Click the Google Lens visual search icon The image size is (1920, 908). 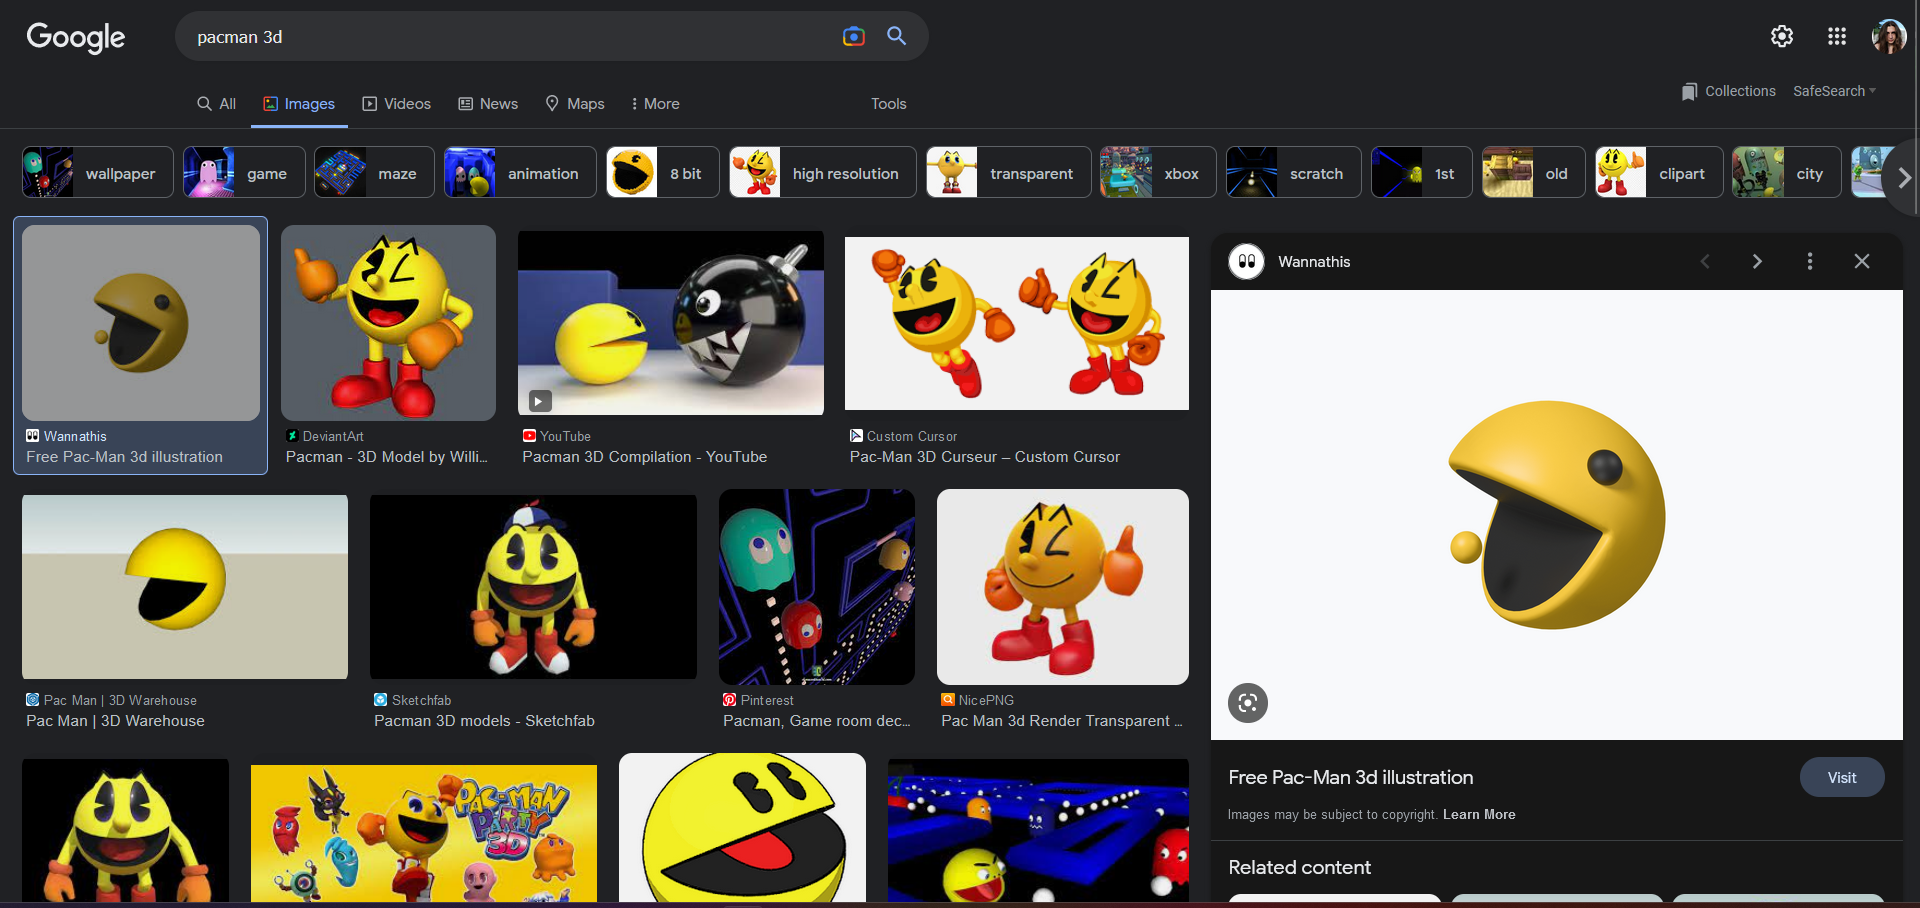point(1248,703)
